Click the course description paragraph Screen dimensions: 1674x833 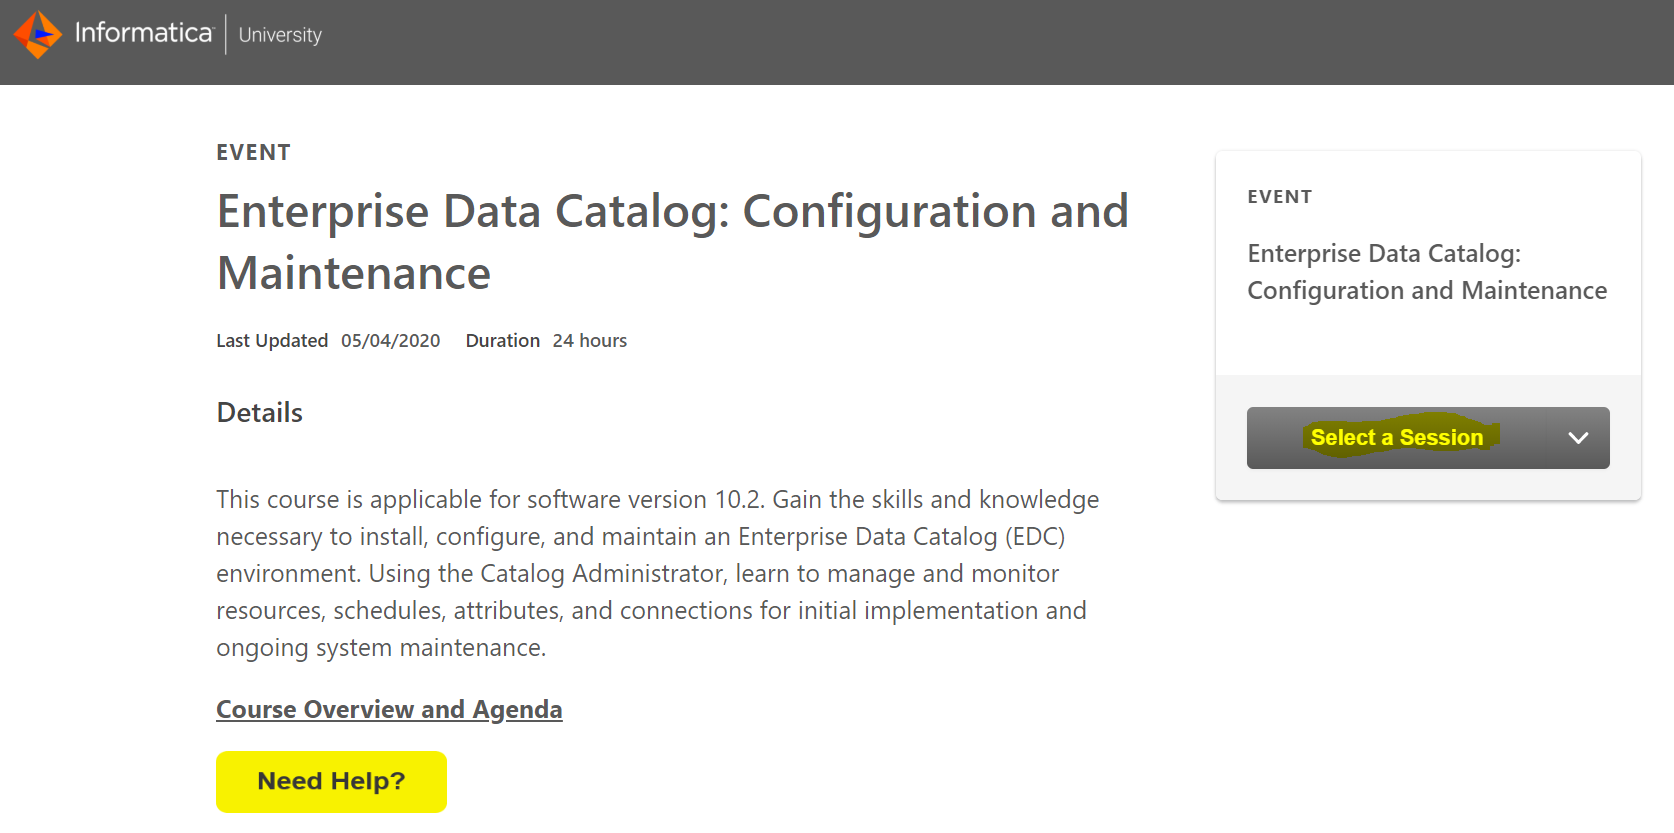coord(658,573)
